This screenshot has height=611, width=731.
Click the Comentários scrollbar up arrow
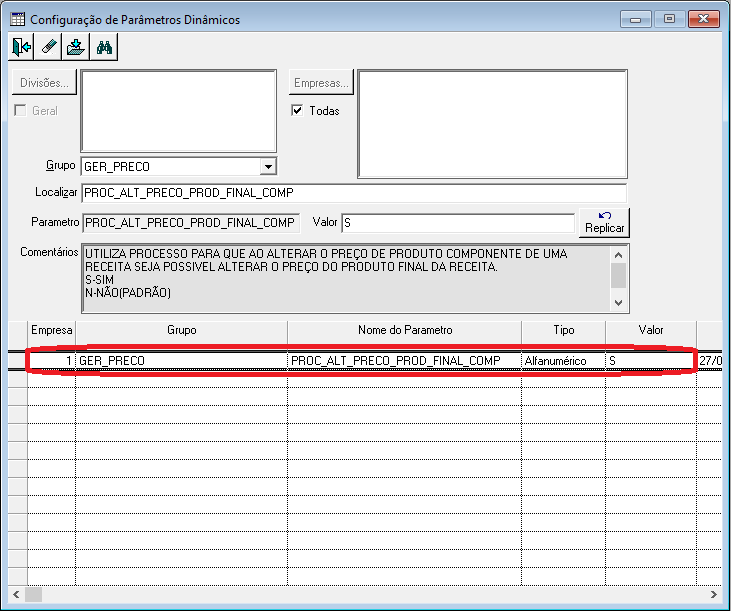tap(619, 255)
